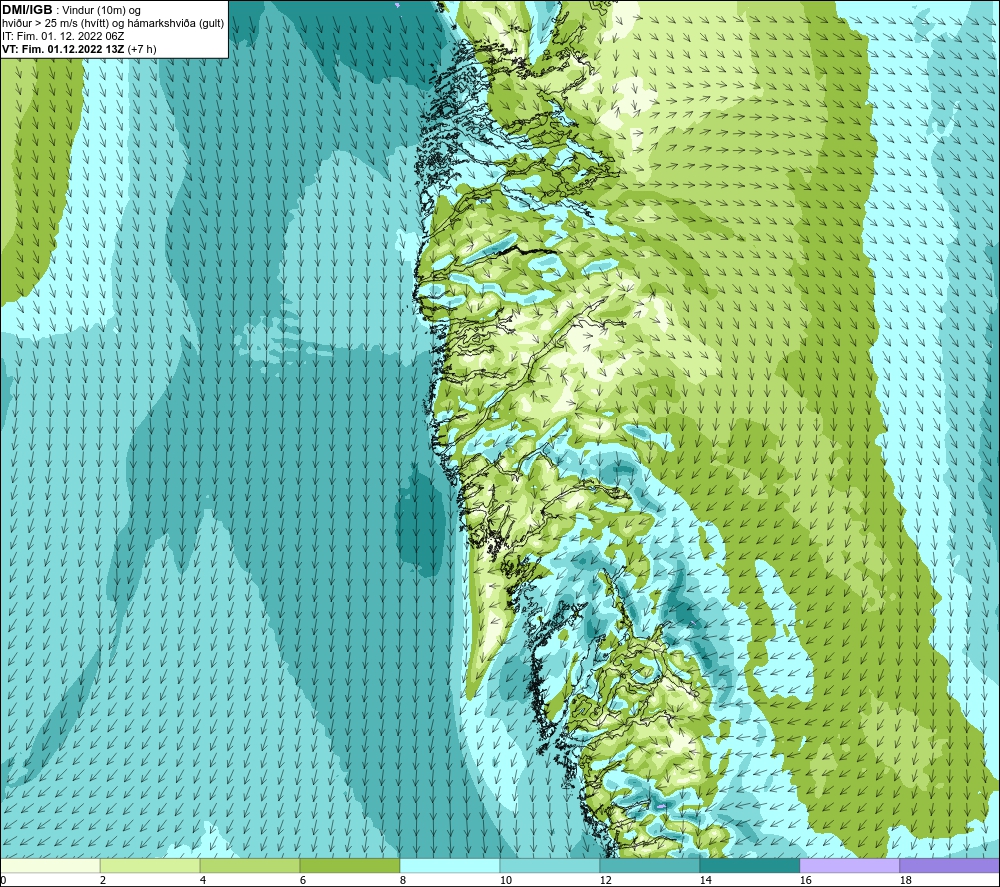Screen dimensions: 1000x887
Task: Click the legend label '12'
Action: (606, 881)
